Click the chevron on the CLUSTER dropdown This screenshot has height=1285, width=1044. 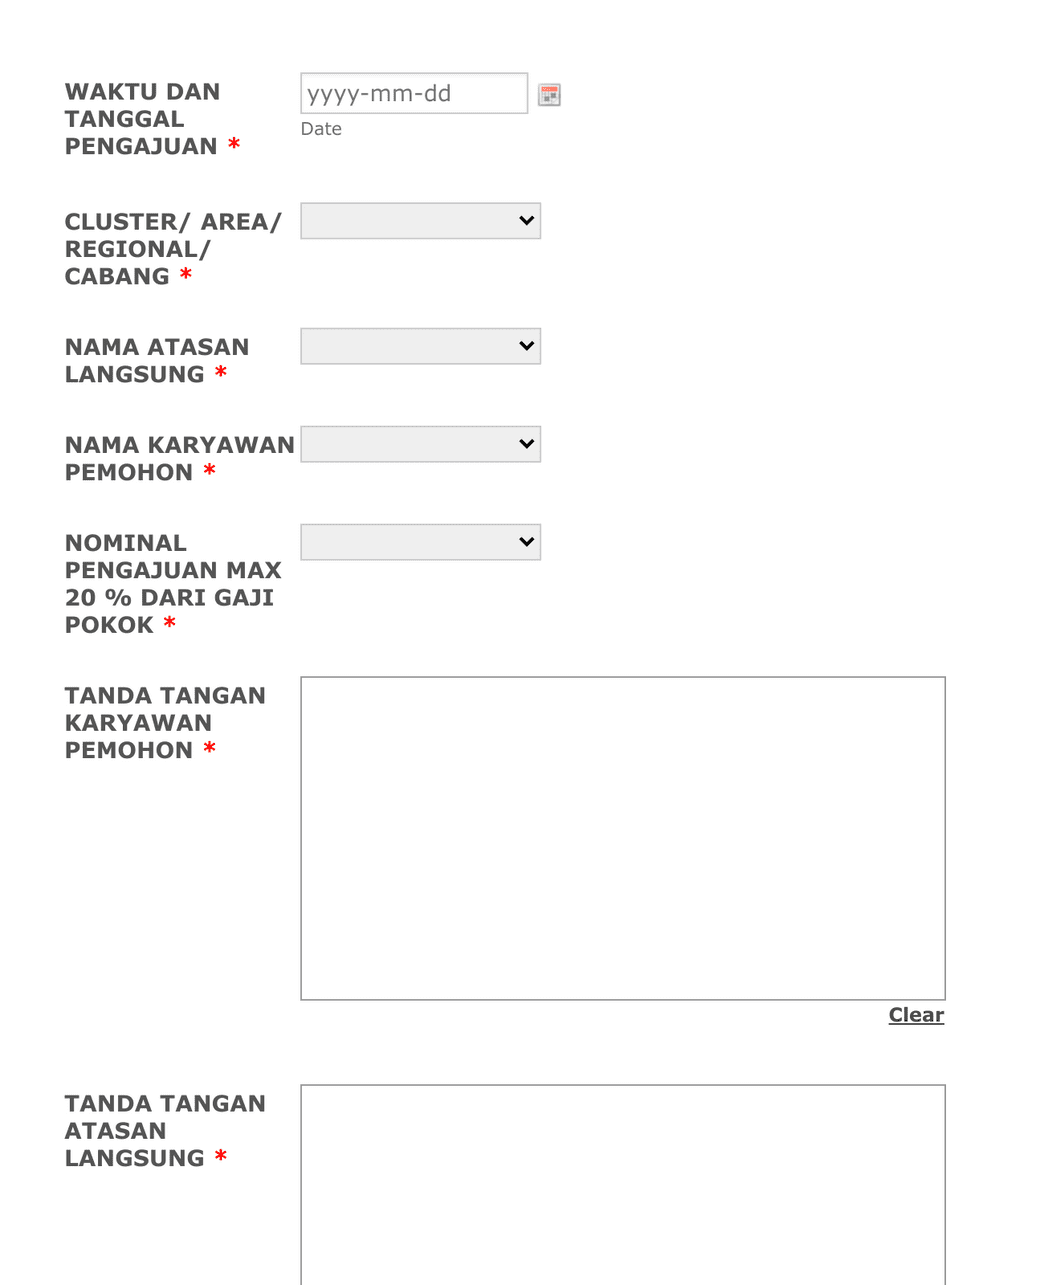(x=527, y=220)
